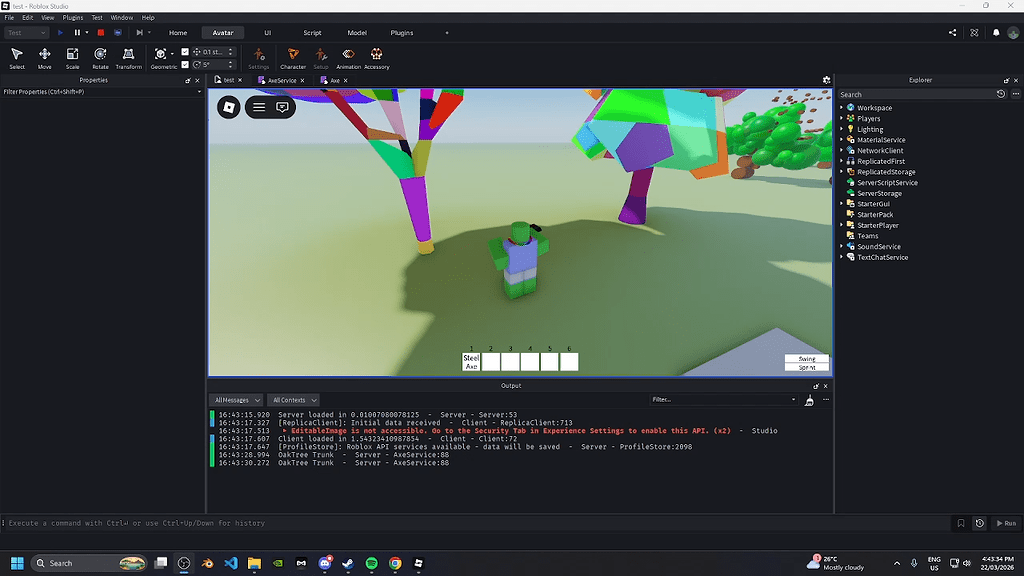Select Teams in Explorer

867,236
